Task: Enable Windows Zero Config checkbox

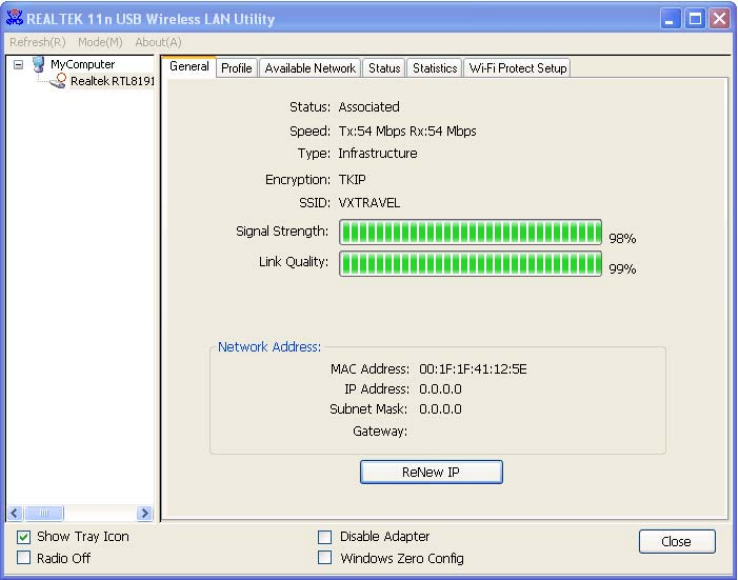Action: click(x=325, y=558)
